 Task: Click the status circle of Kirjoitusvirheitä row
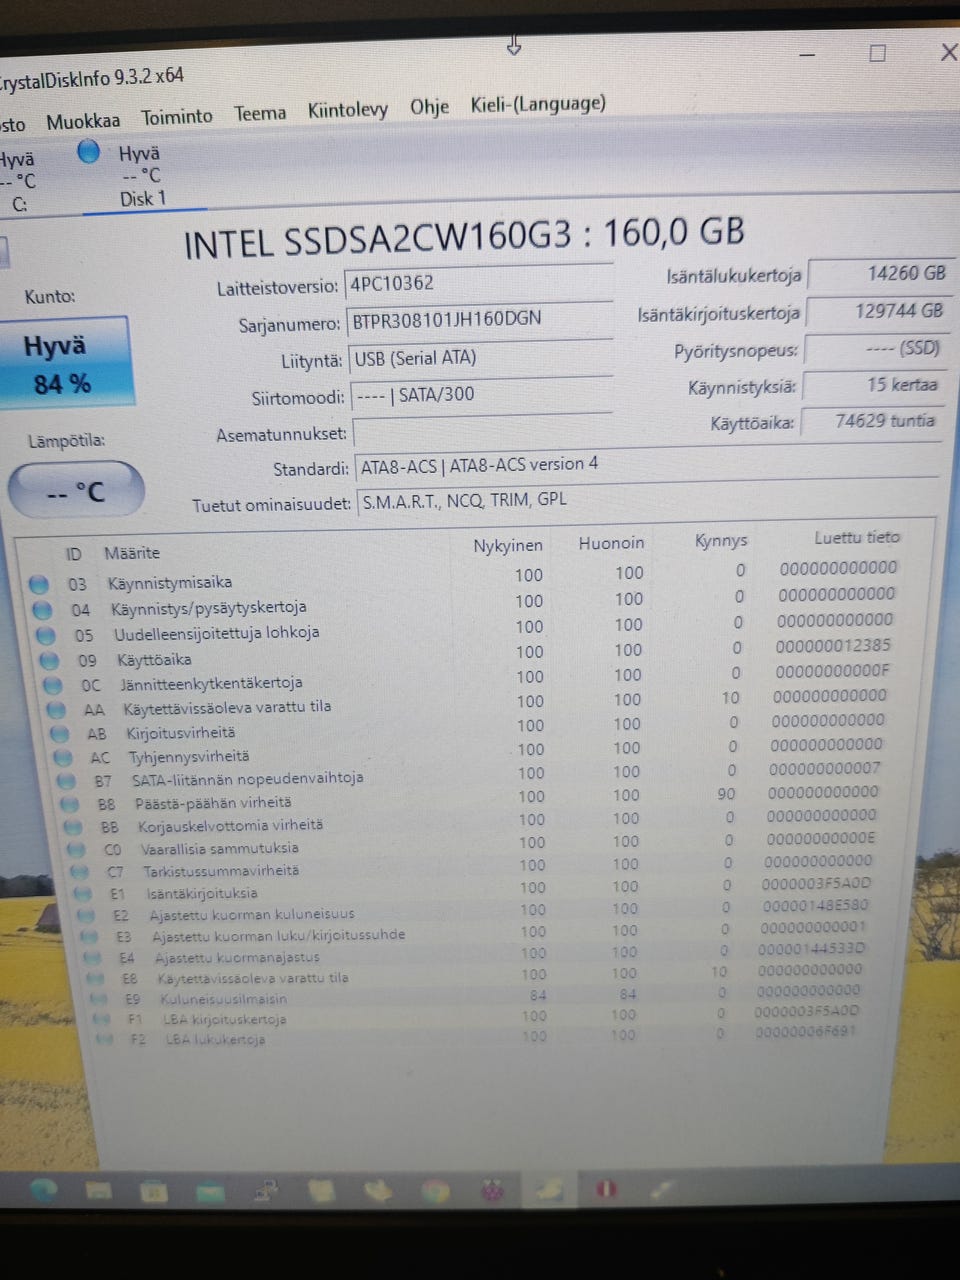coord(61,734)
